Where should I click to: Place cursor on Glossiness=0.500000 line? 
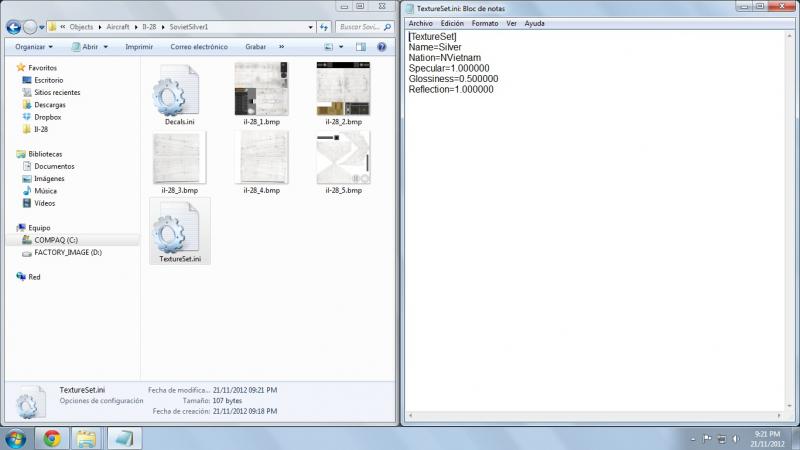tap(453, 79)
